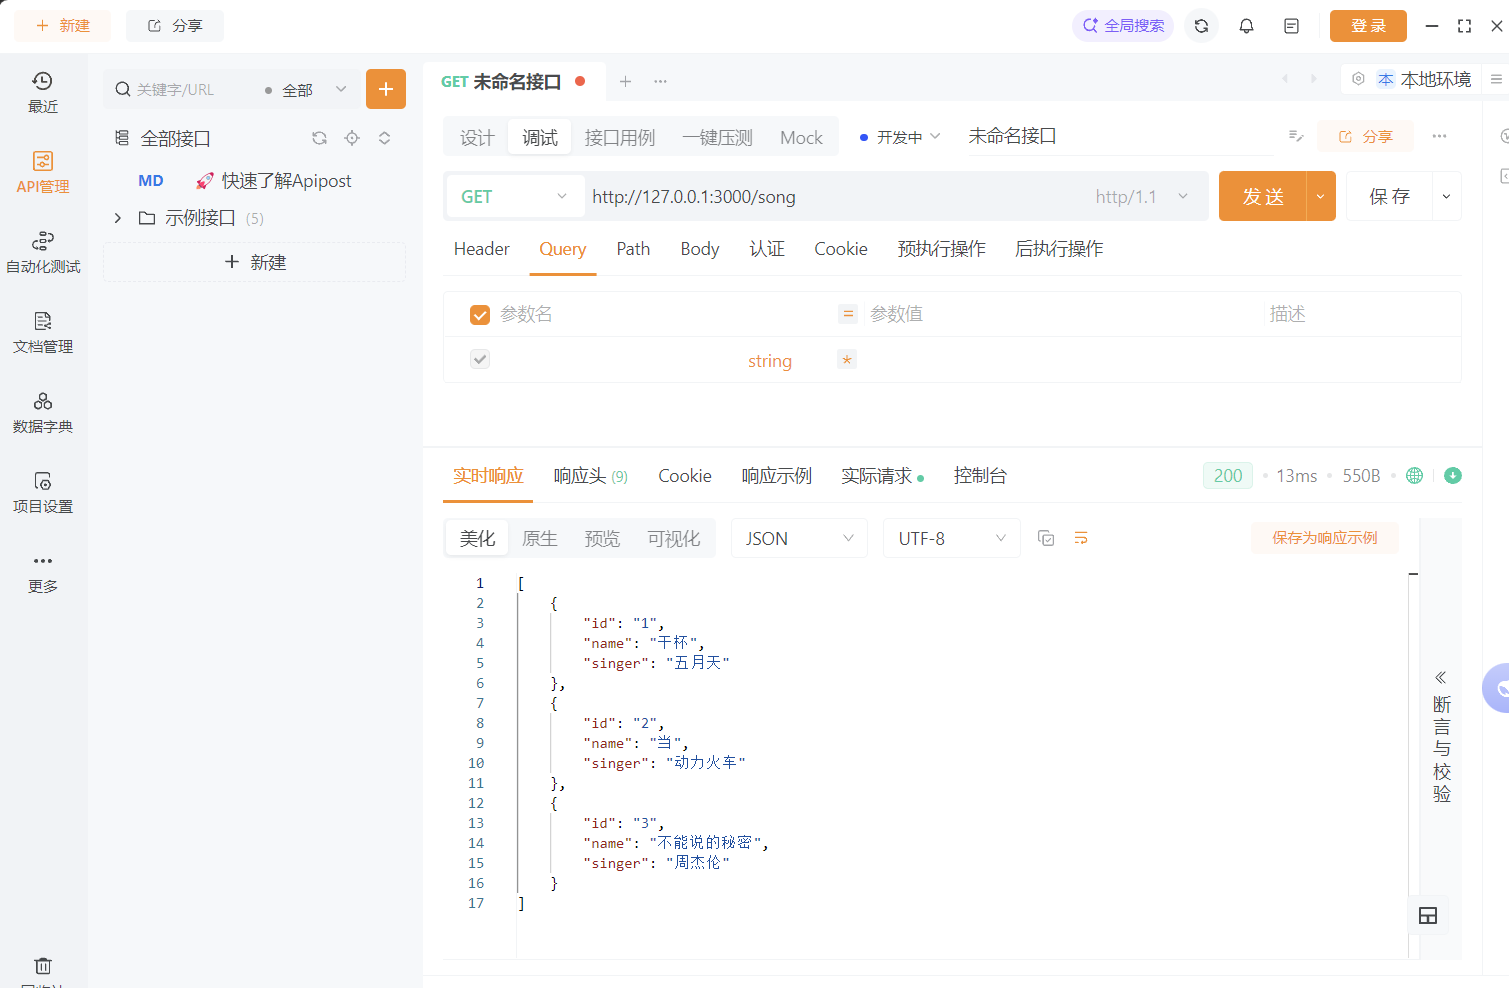
Task: Open the JSON format dropdown
Action: (x=798, y=537)
